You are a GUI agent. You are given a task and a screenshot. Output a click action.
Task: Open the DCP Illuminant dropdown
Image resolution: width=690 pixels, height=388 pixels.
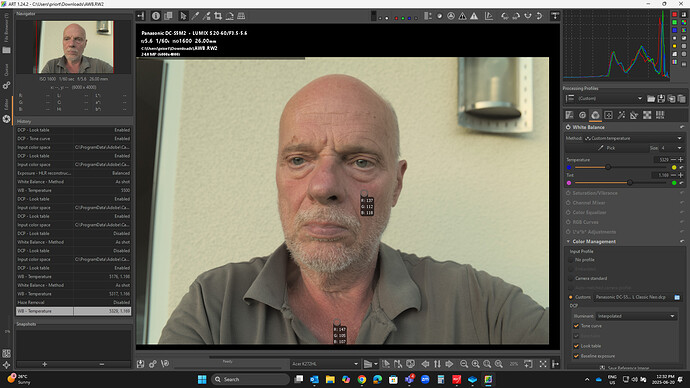(636, 316)
